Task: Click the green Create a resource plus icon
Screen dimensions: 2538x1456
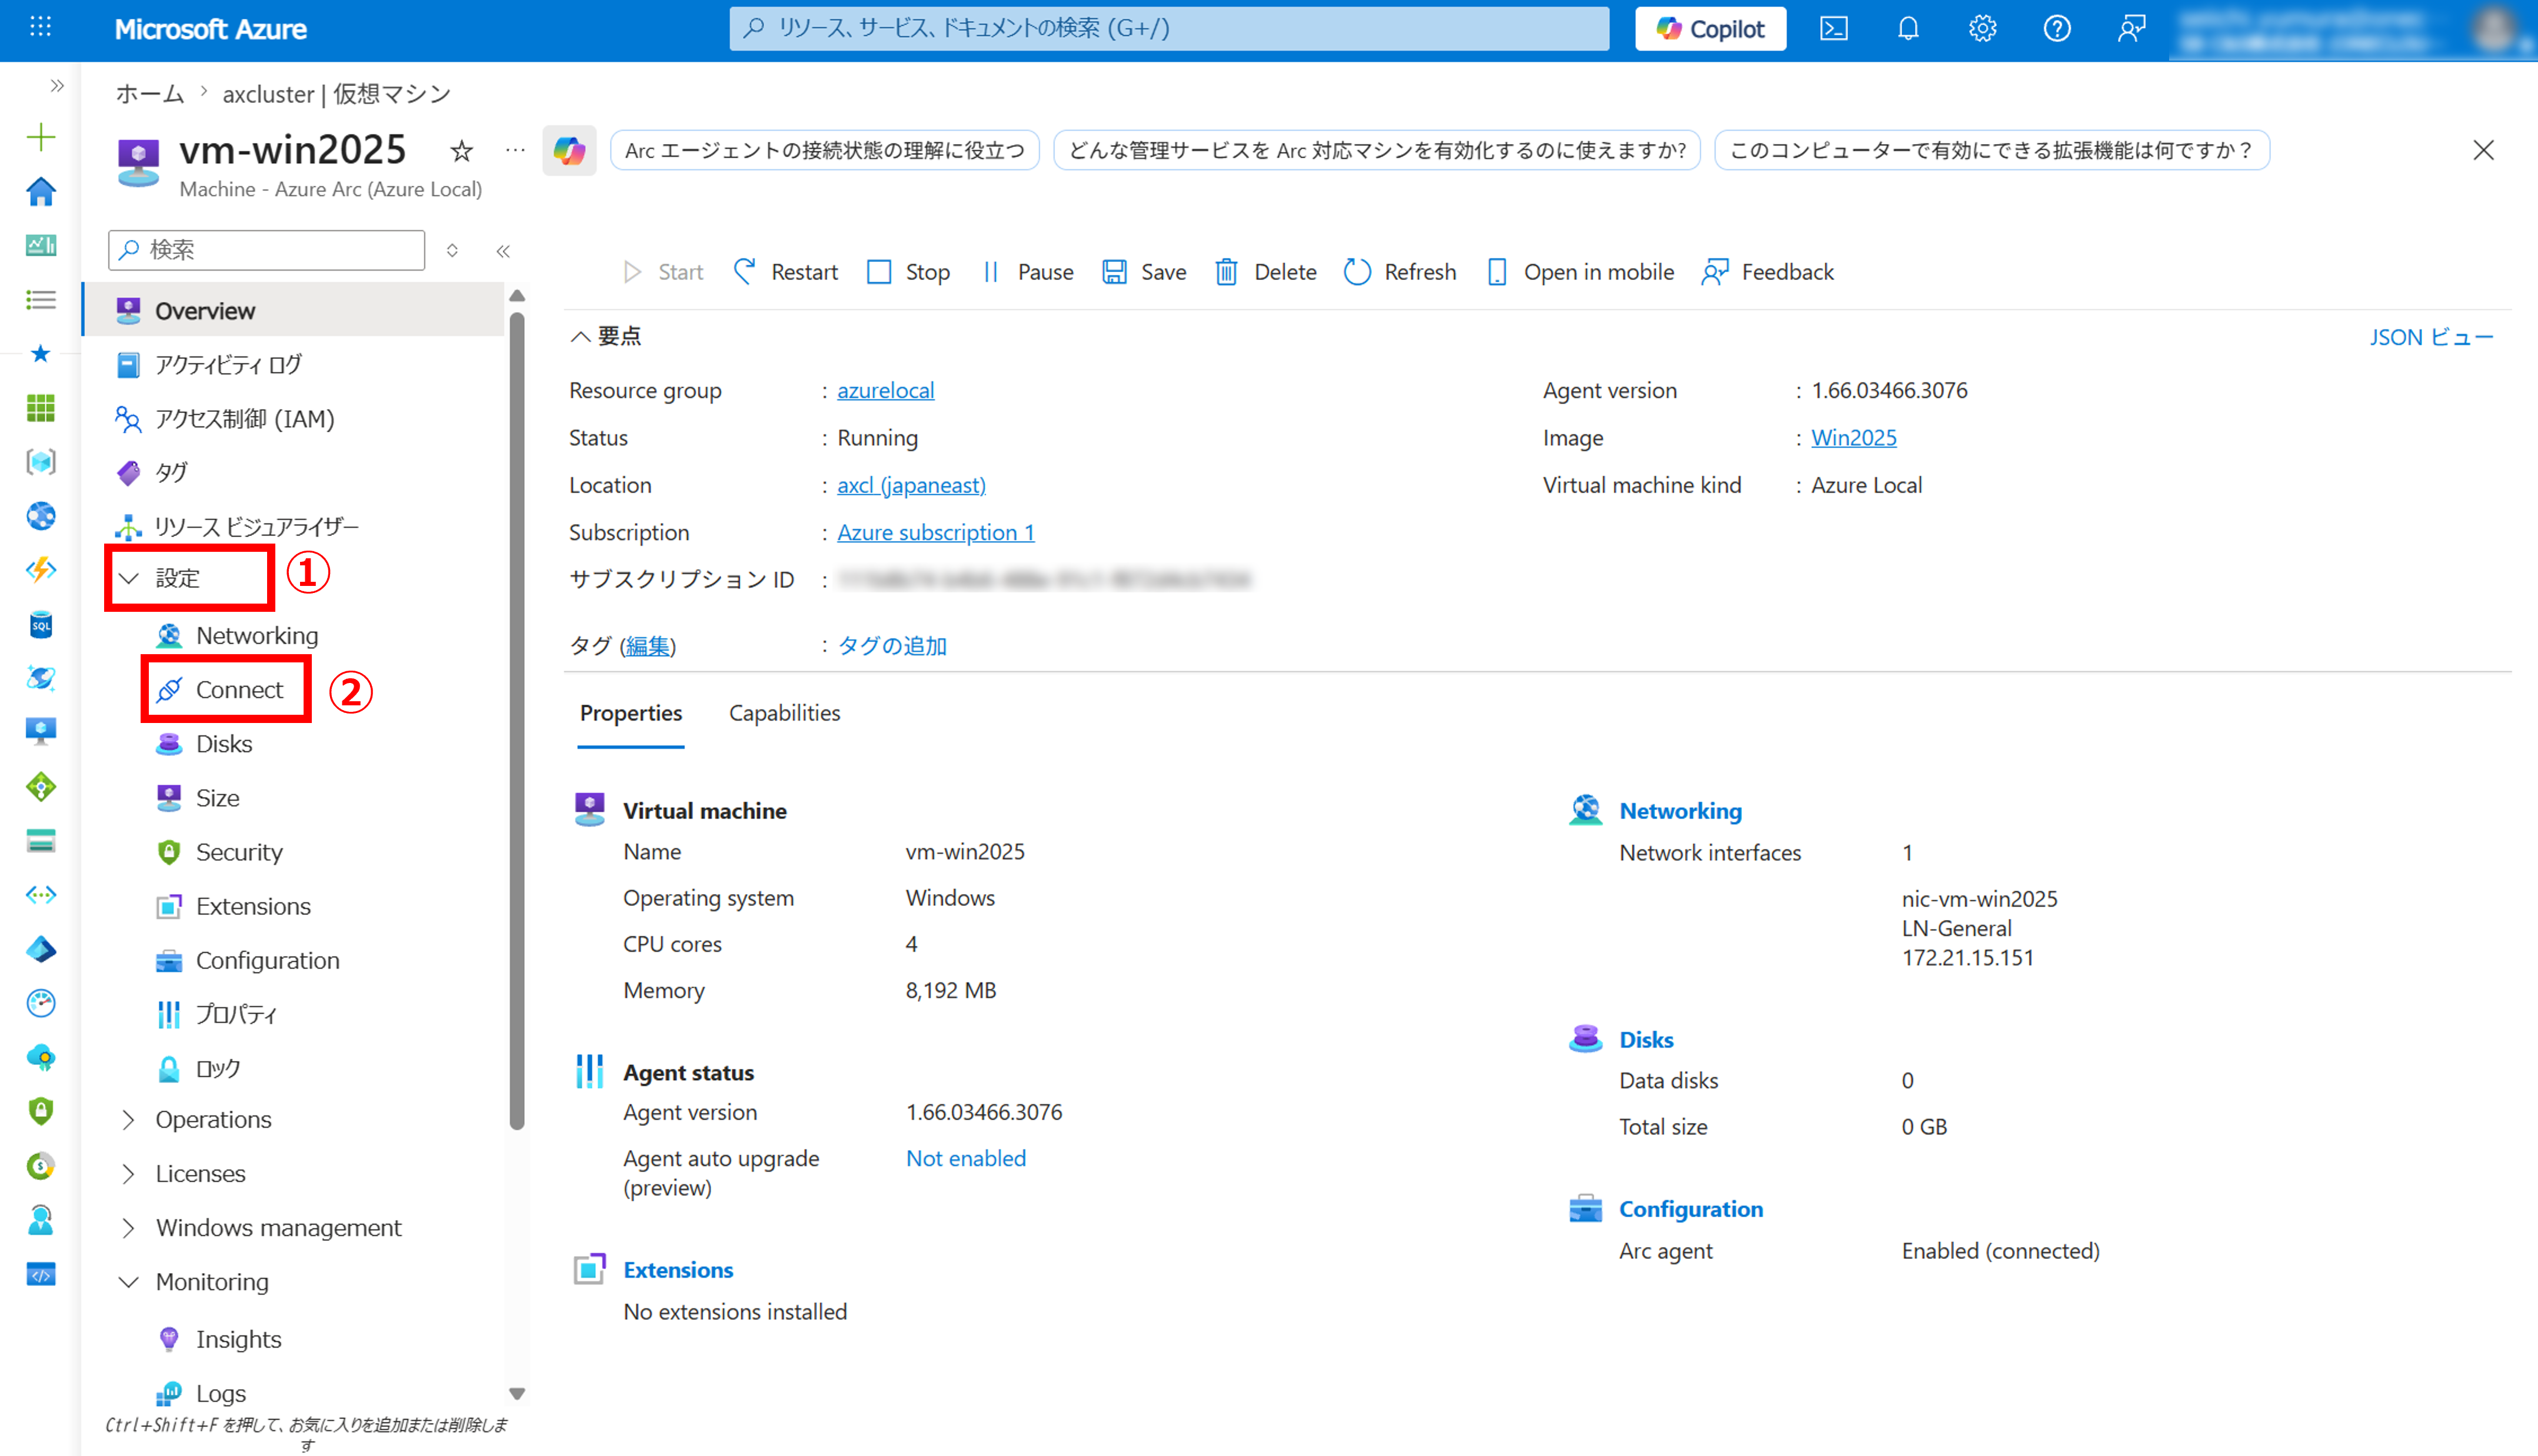Action: [41, 137]
